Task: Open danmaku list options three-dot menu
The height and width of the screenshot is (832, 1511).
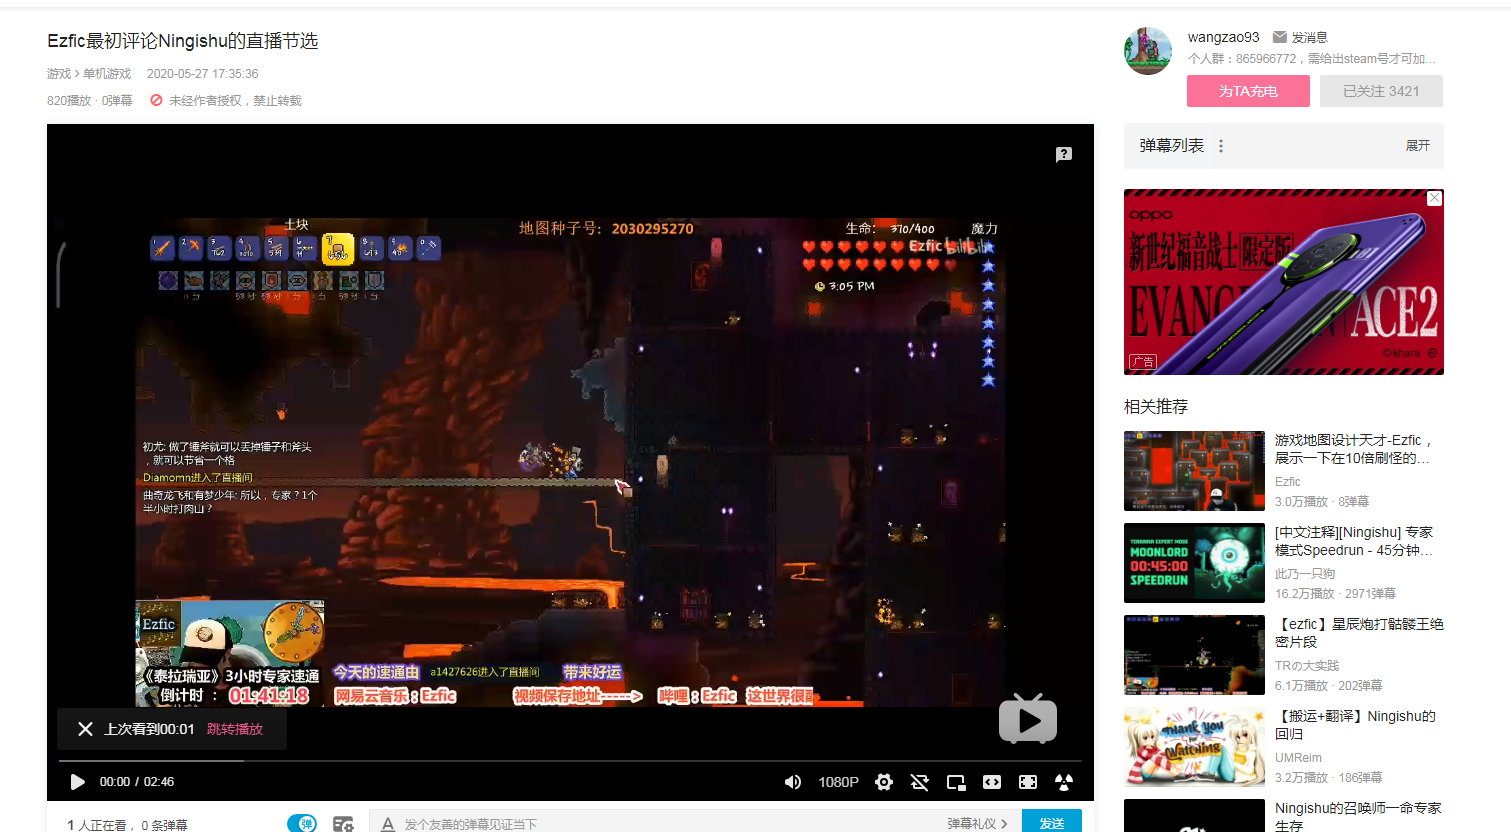Action: click(x=1221, y=146)
